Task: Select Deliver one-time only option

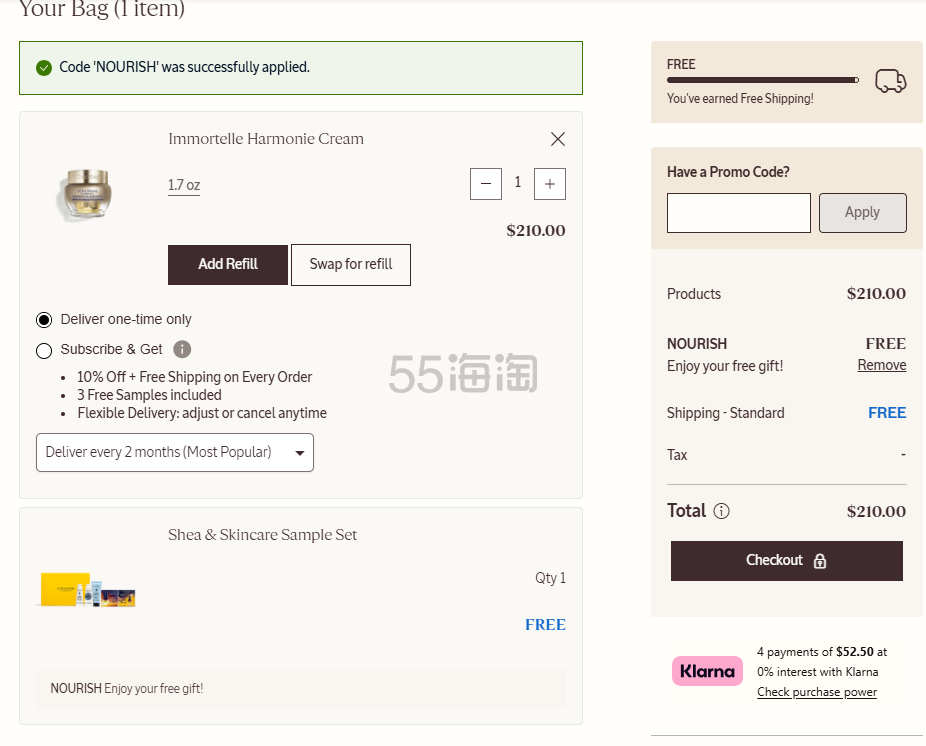Action: pos(44,320)
